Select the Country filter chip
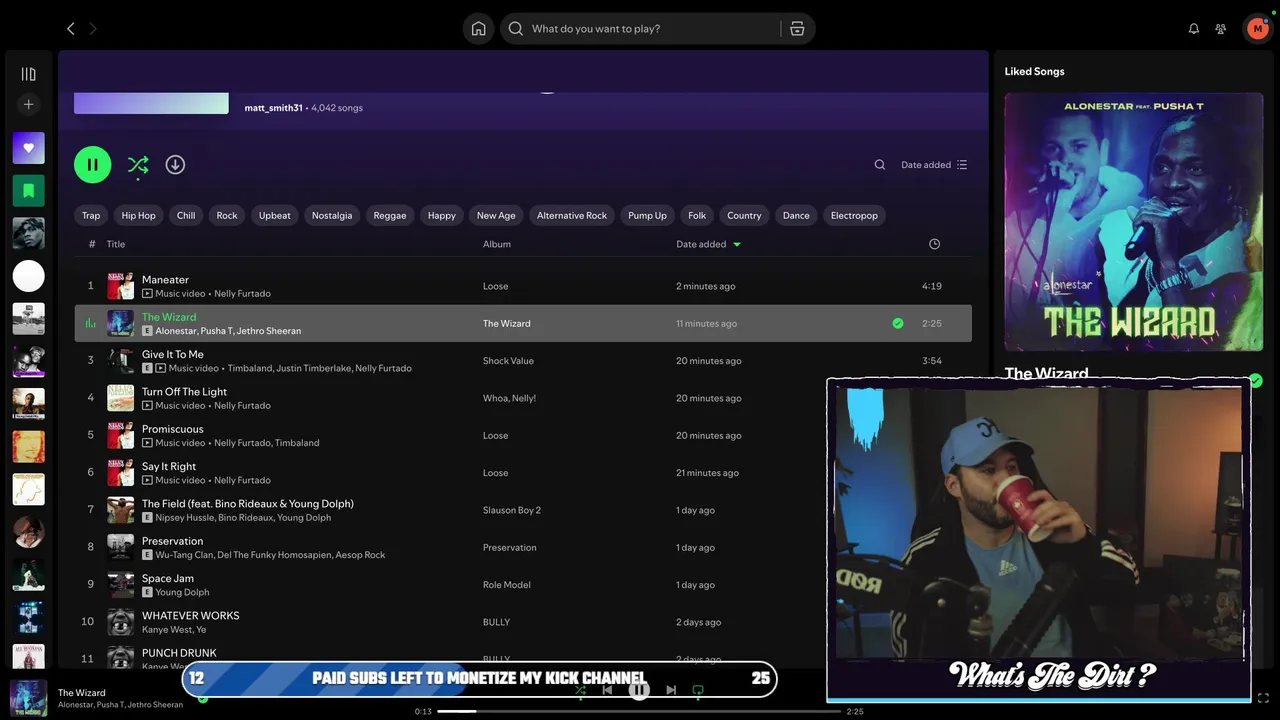Viewport: 1280px width, 720px height. [744, 215]
